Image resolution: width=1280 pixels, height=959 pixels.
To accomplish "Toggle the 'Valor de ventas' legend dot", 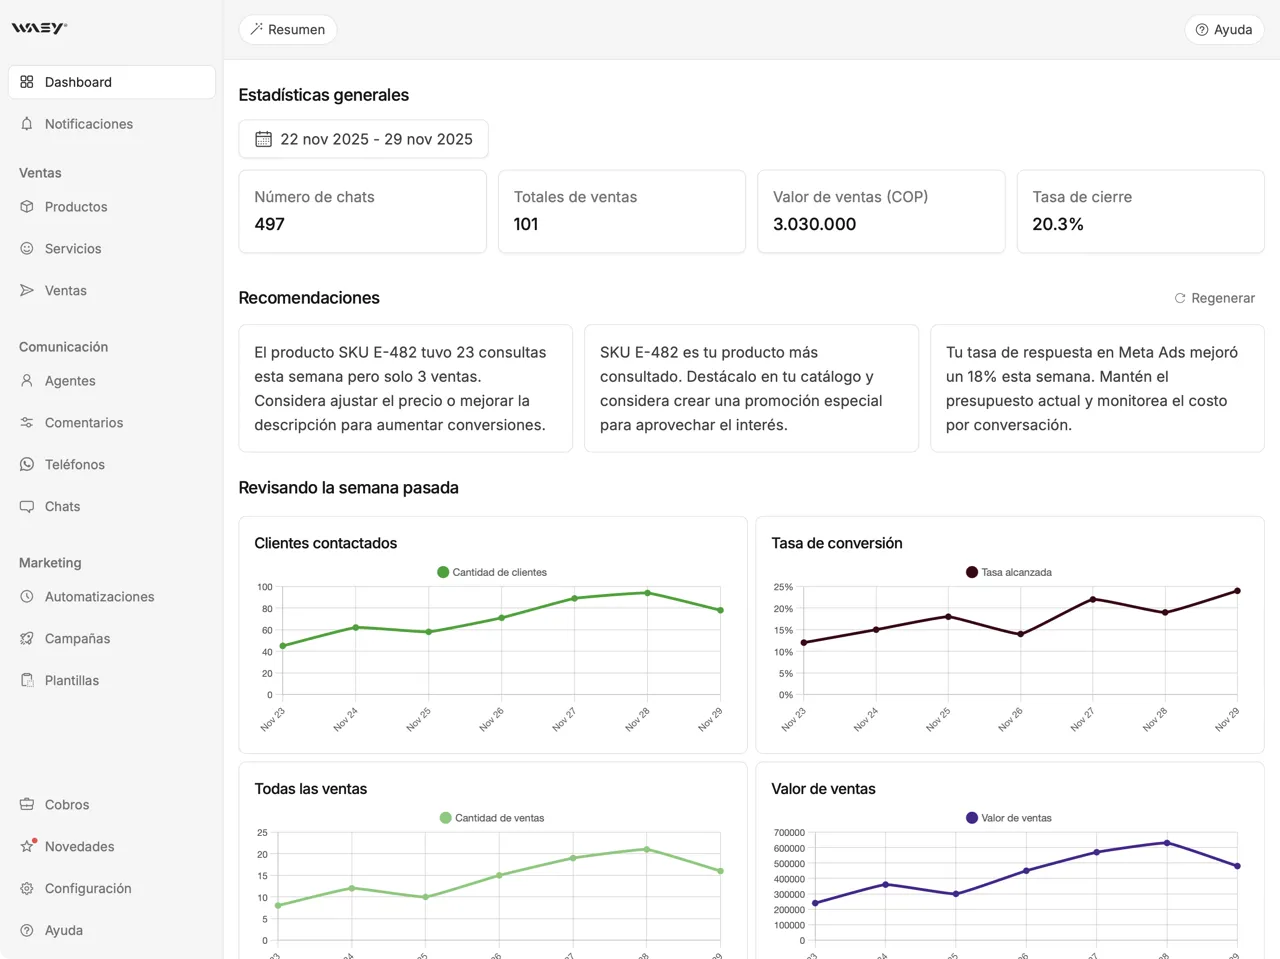I will [x=970, y=817].
